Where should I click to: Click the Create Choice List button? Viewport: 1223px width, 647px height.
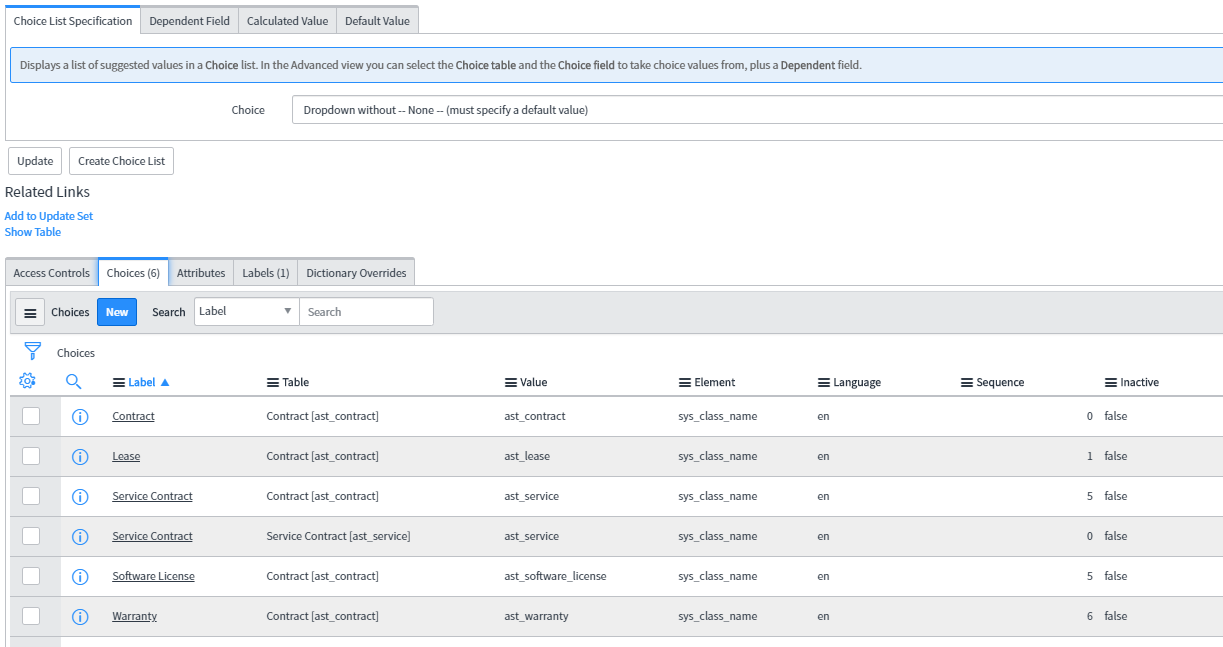click(121, 161)
